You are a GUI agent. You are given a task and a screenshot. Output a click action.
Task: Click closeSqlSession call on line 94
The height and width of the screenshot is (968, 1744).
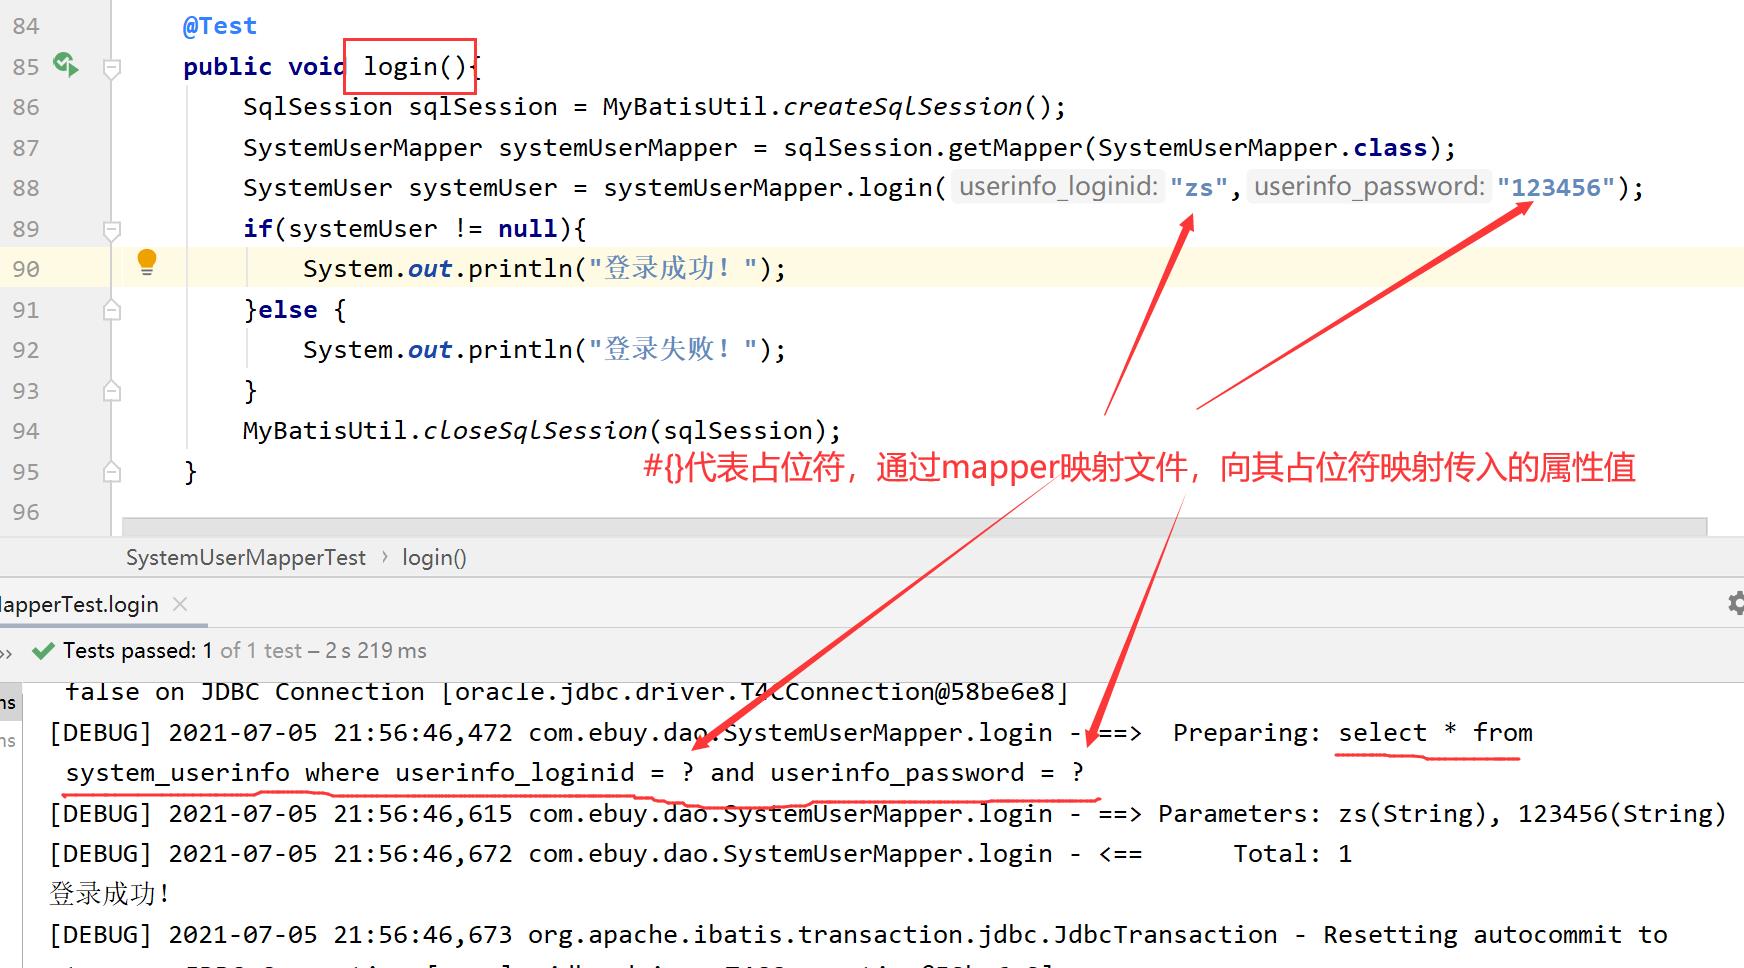(x=535, y=431)
